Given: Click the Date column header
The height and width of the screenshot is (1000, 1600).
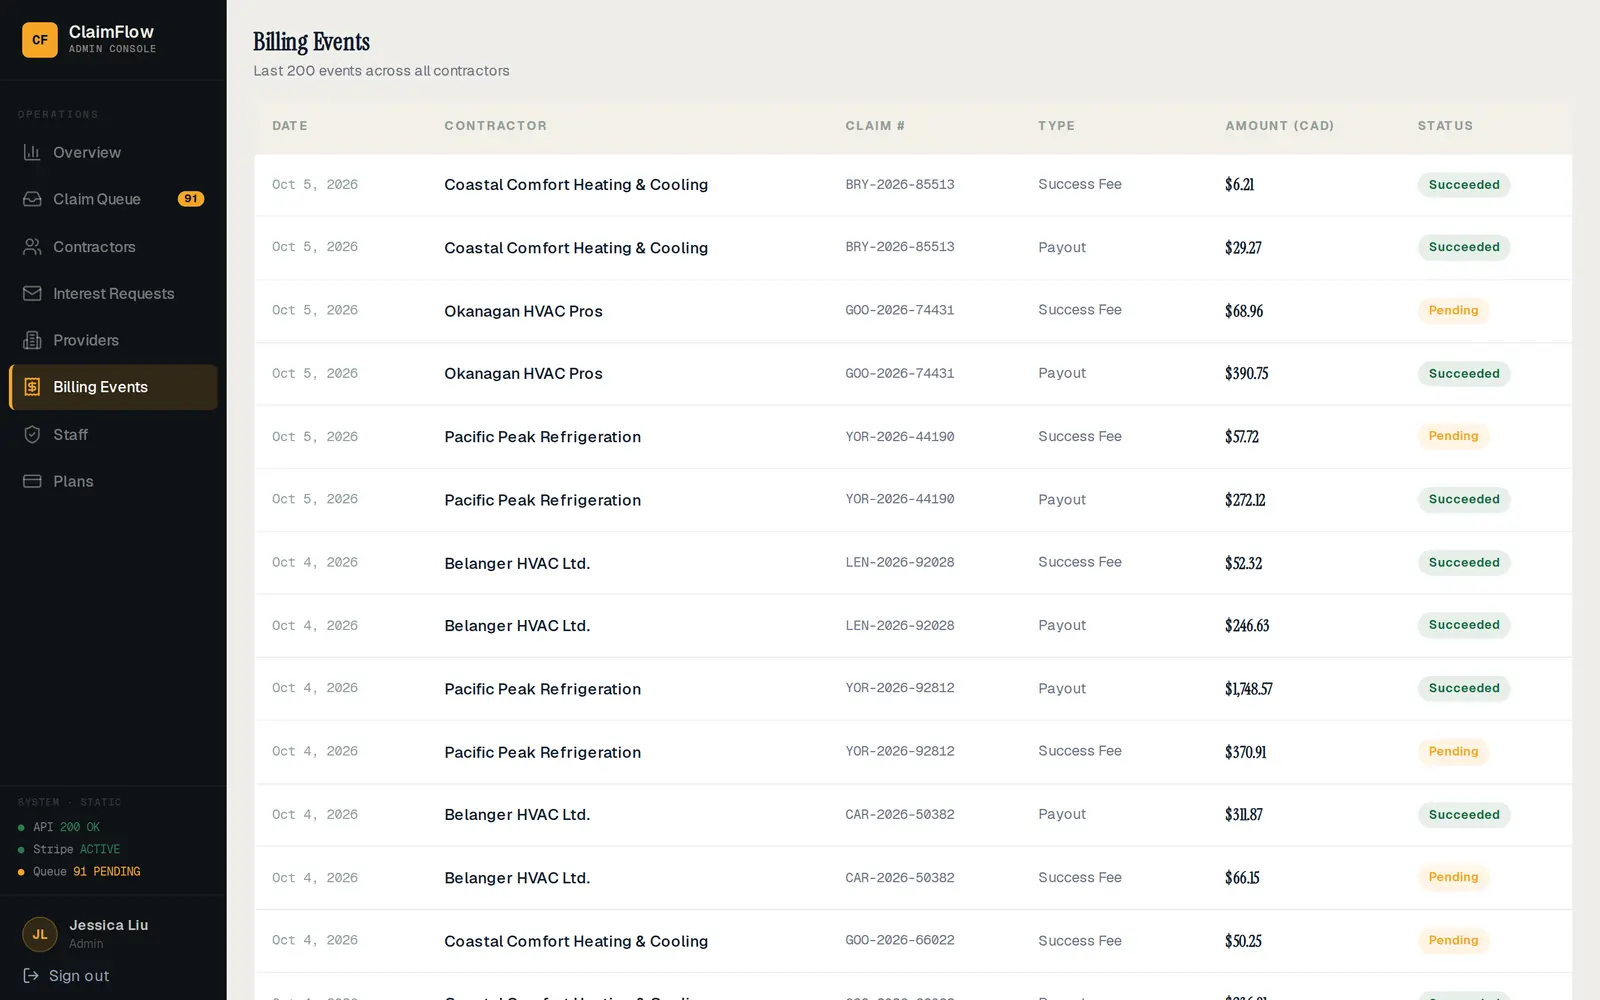Looking at the screenshot, I should (x=290, y=126).
